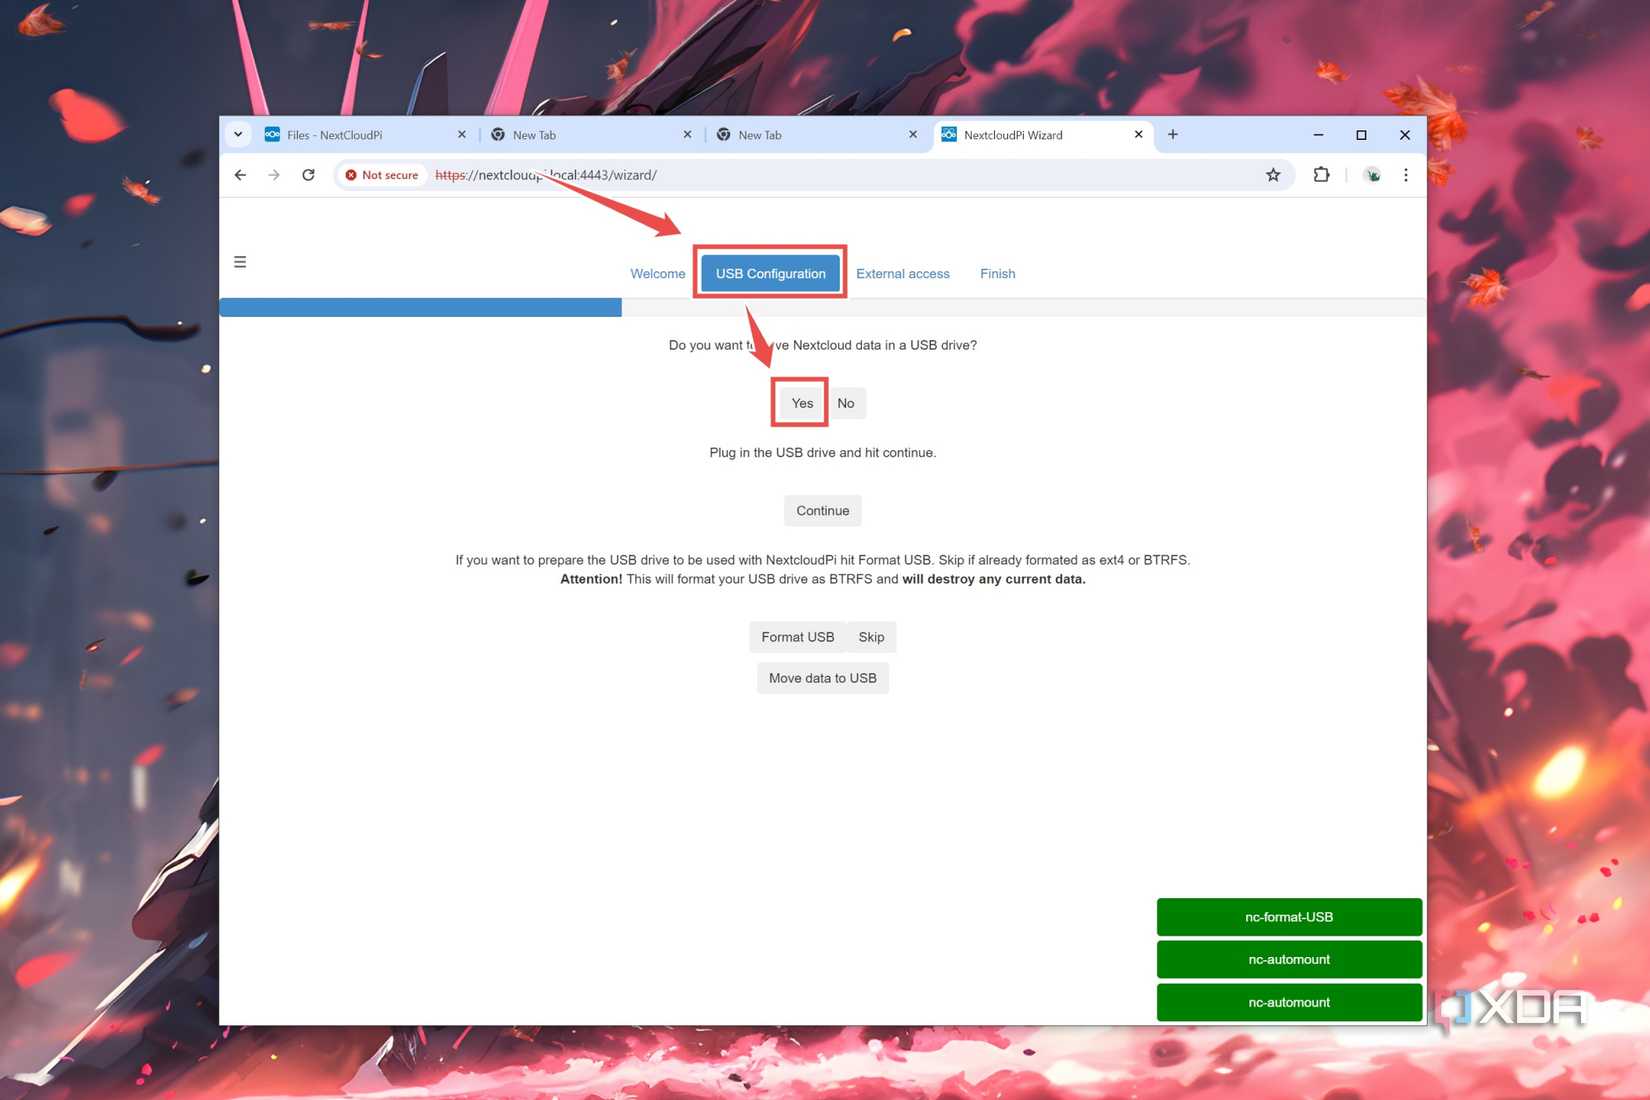
Task: Close the Files - NextCloudPi tab
Action: [461, 135]
